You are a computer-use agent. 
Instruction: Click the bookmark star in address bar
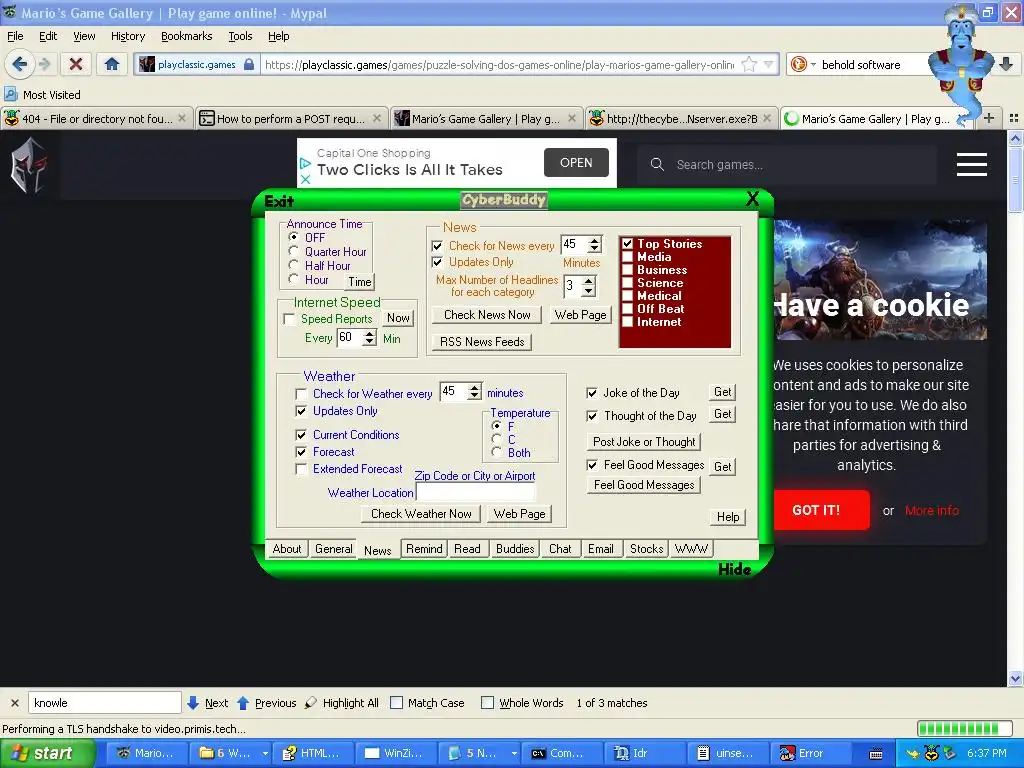pyautogui.click(x=749, y=64)
